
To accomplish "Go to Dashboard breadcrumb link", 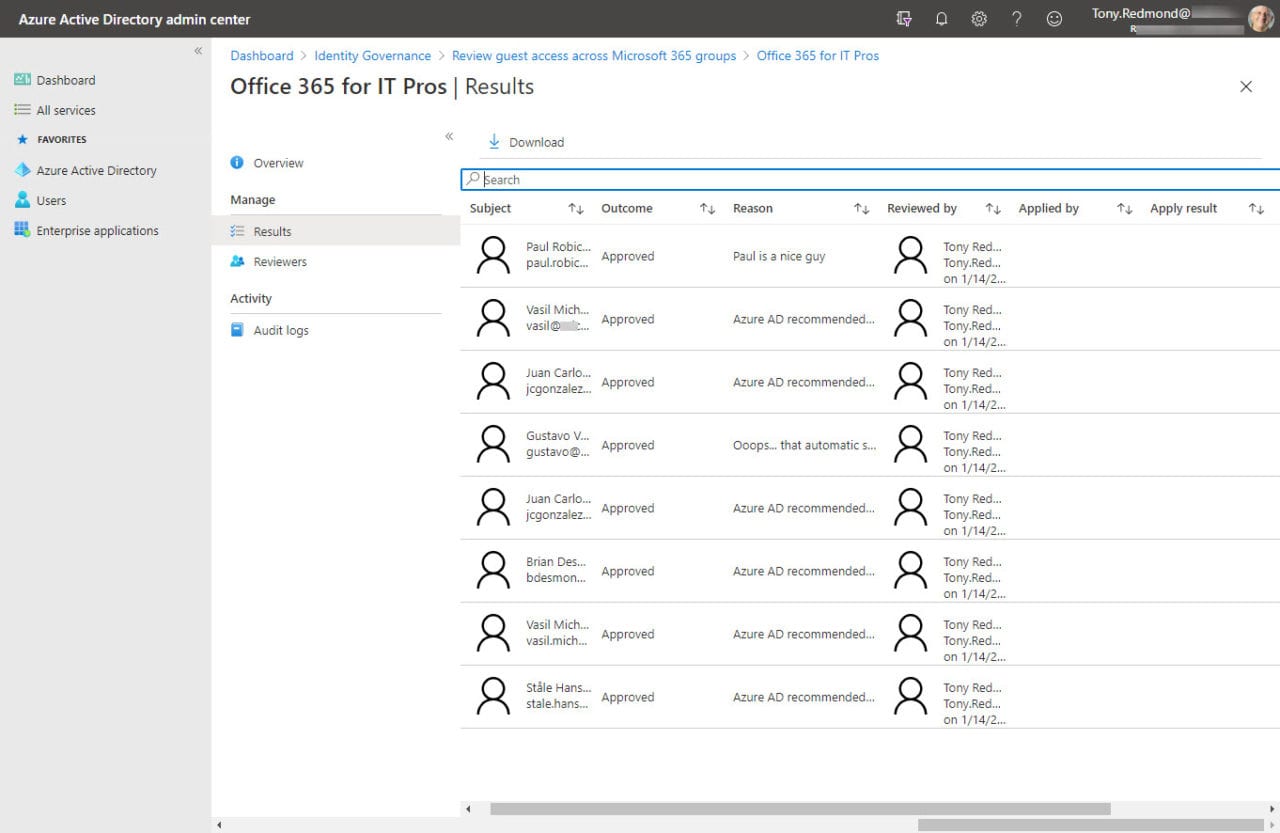I will point(262,56).
